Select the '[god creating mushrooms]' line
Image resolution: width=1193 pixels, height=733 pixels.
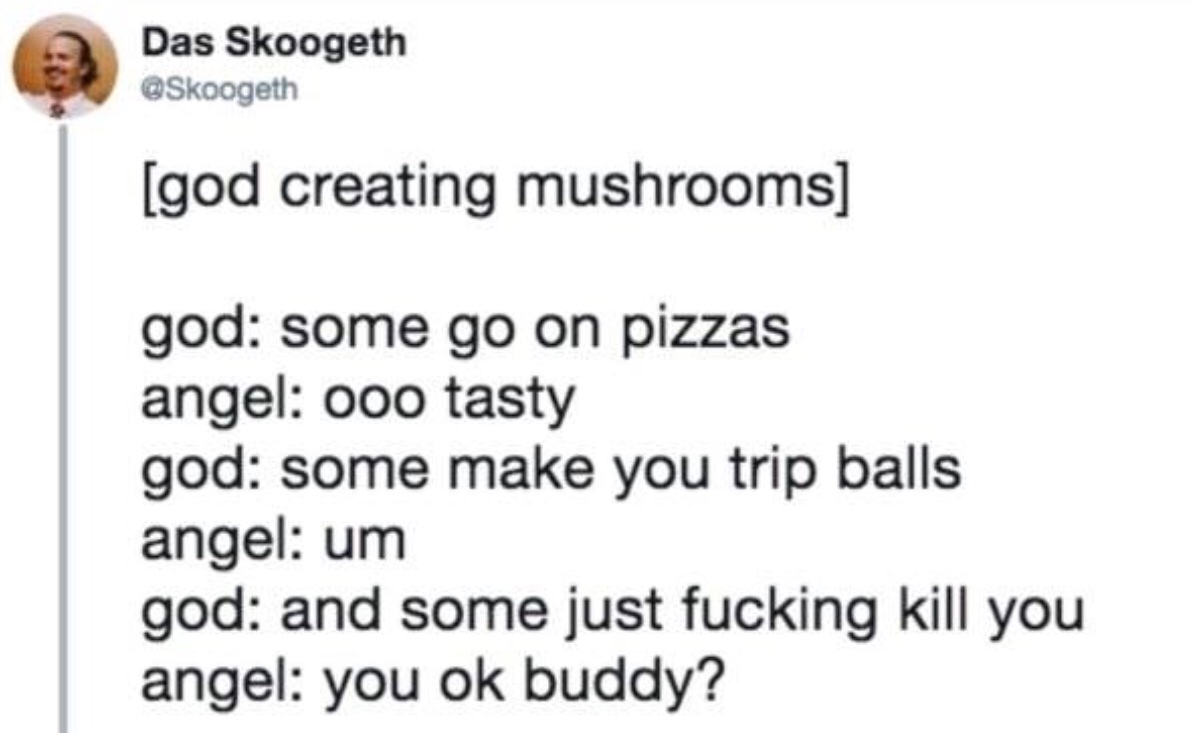point(495,188)
